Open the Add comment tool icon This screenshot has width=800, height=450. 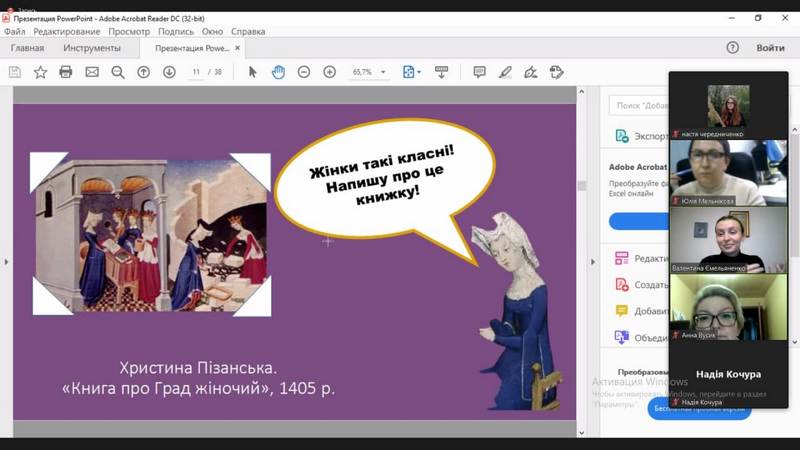pos(621,311)
